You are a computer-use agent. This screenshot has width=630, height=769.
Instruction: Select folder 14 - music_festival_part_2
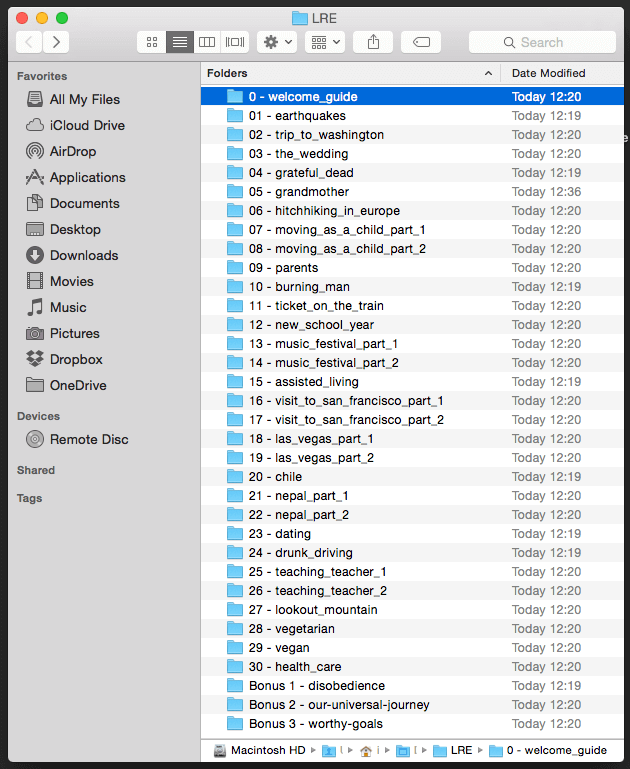412,363
